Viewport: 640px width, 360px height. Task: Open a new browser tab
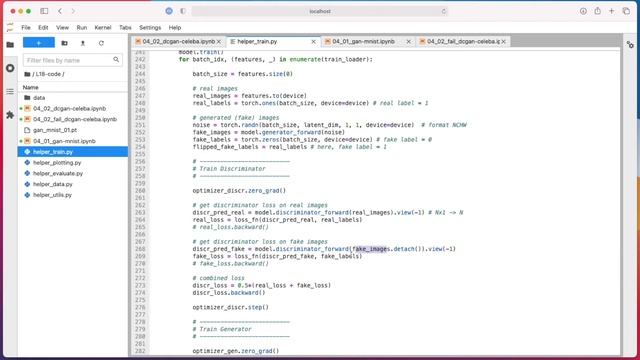(611, 11)
